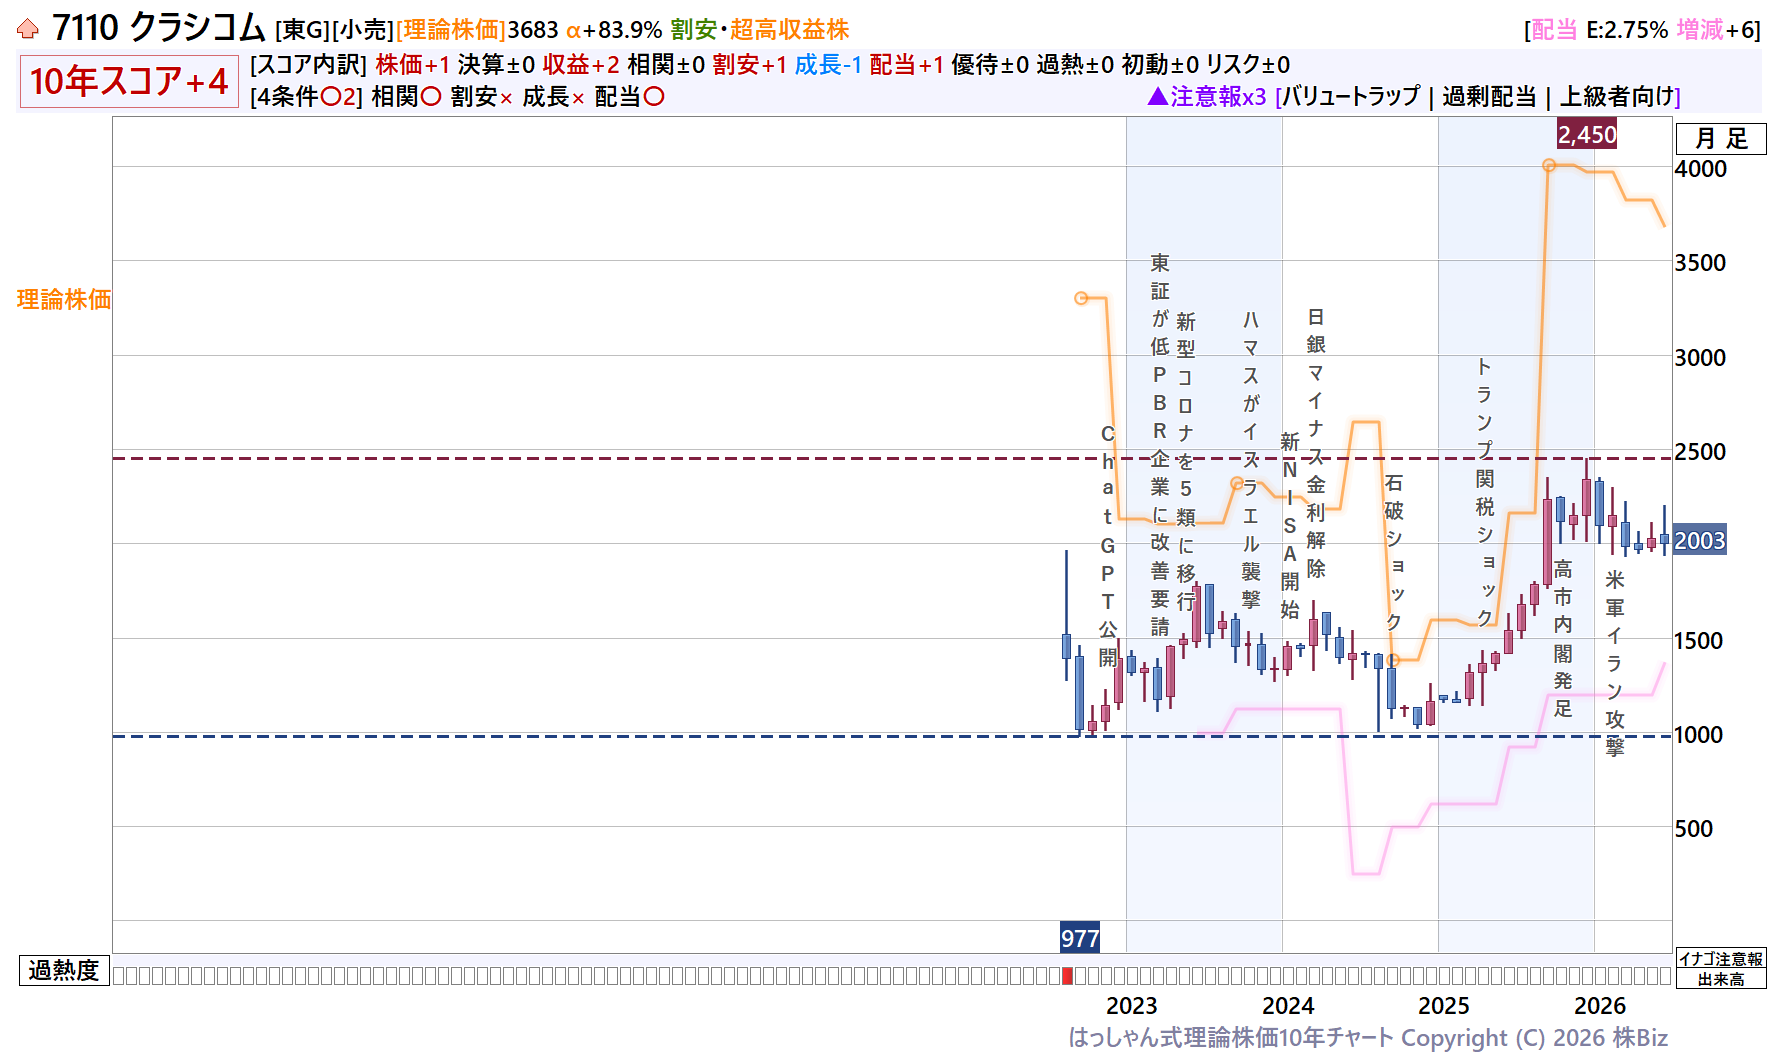The height and width of the screenshot is (1054, 1780).
Task: Click the 10年スコア+4 score box
Action: [129, 81]
